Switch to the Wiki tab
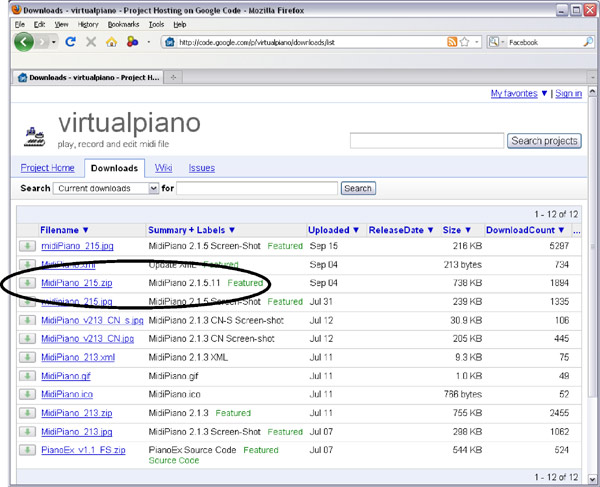This screenshot has height=487, width=600. [163, 168]
